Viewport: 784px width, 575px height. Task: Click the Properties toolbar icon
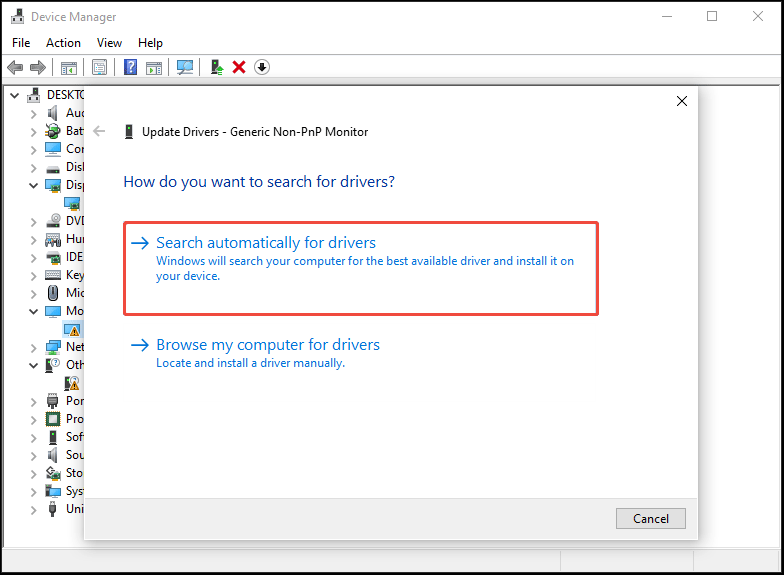pyautogui.click(x=99, y=67)
